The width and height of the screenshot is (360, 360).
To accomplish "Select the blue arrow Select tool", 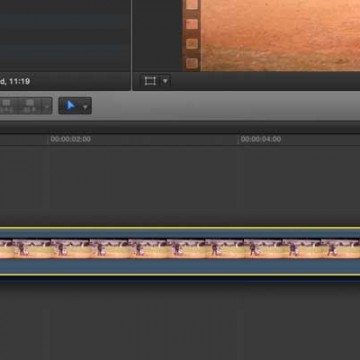I will pyautogui.click(x=70, y=106).
